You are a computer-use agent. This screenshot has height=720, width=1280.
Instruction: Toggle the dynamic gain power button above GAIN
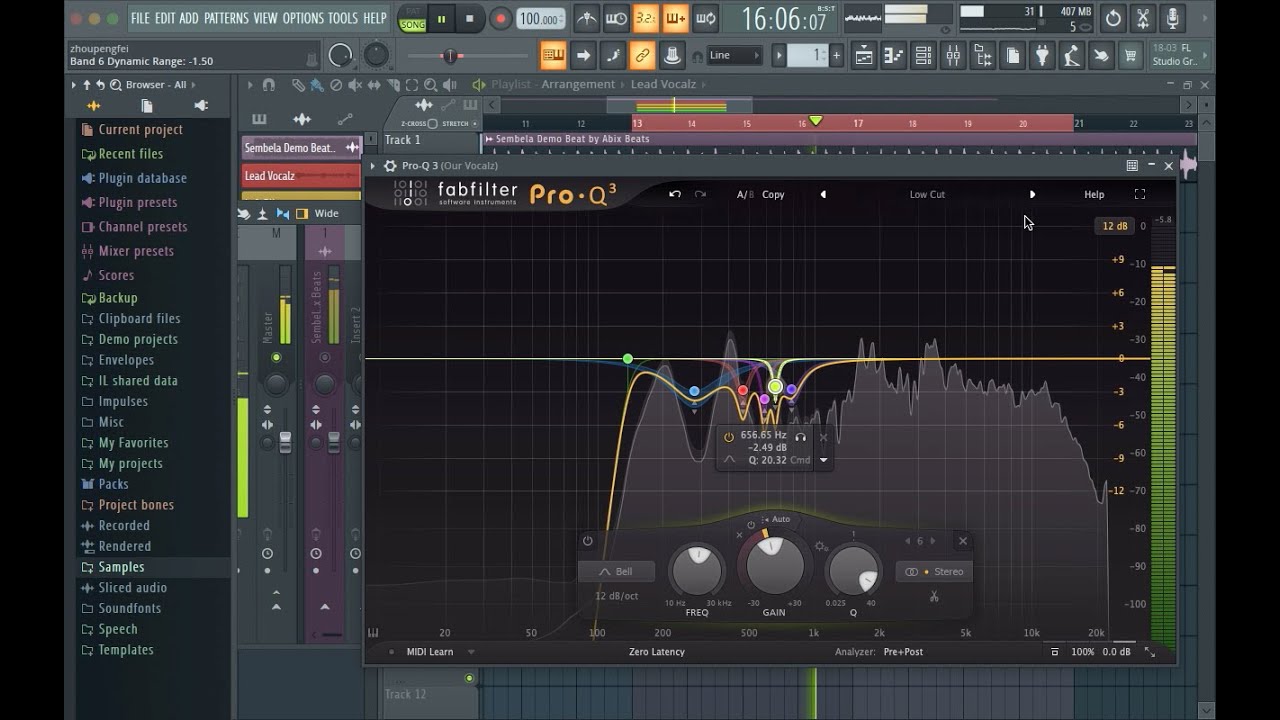coord(751,525)
